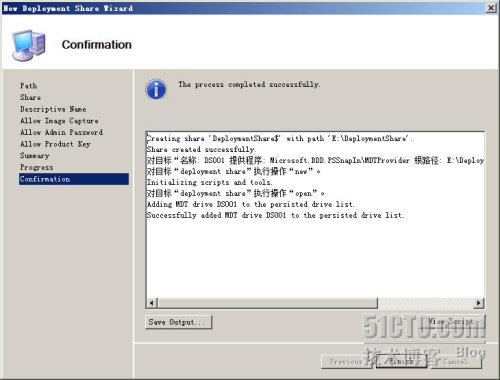Viewport: 500px width, 380px height.
Task: Click the 'deployment share' "open" output line
Action: (235, 193)
